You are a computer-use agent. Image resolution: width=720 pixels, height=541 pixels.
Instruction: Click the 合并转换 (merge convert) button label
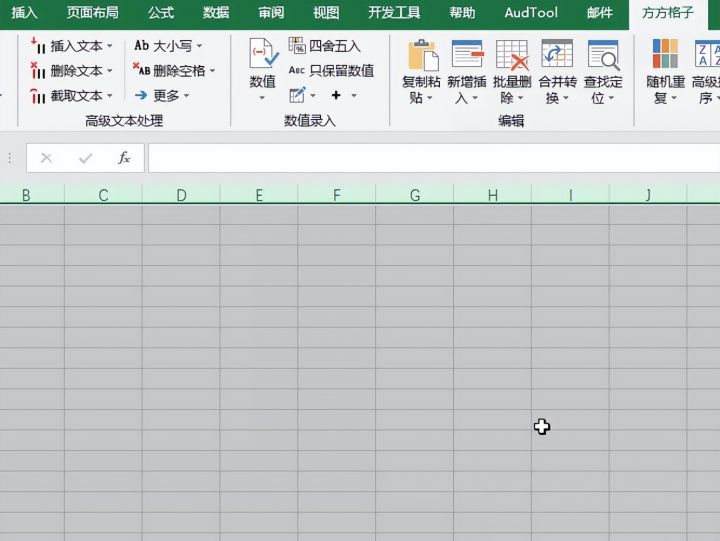557,90
